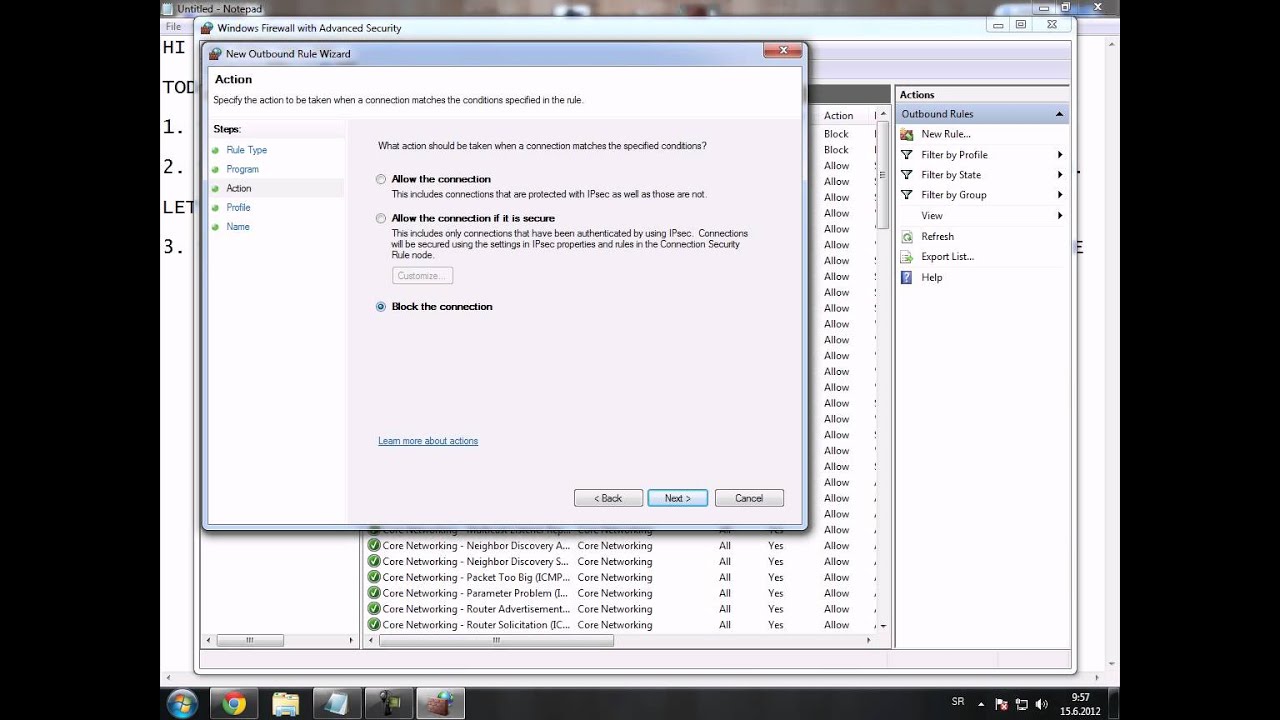The height and width of the screenshot is (720, 1280).
Task: Click the rules list scroll down arrow
Action: [x=882, y=626]
